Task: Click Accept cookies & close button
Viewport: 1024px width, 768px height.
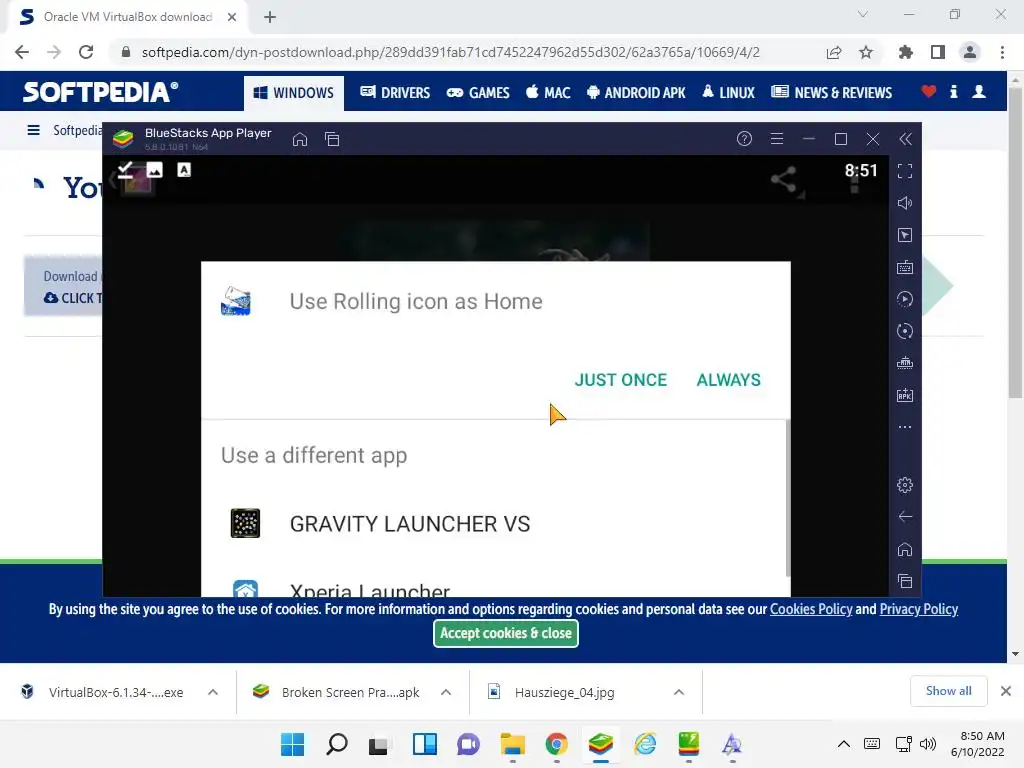Action: [505, 633]
